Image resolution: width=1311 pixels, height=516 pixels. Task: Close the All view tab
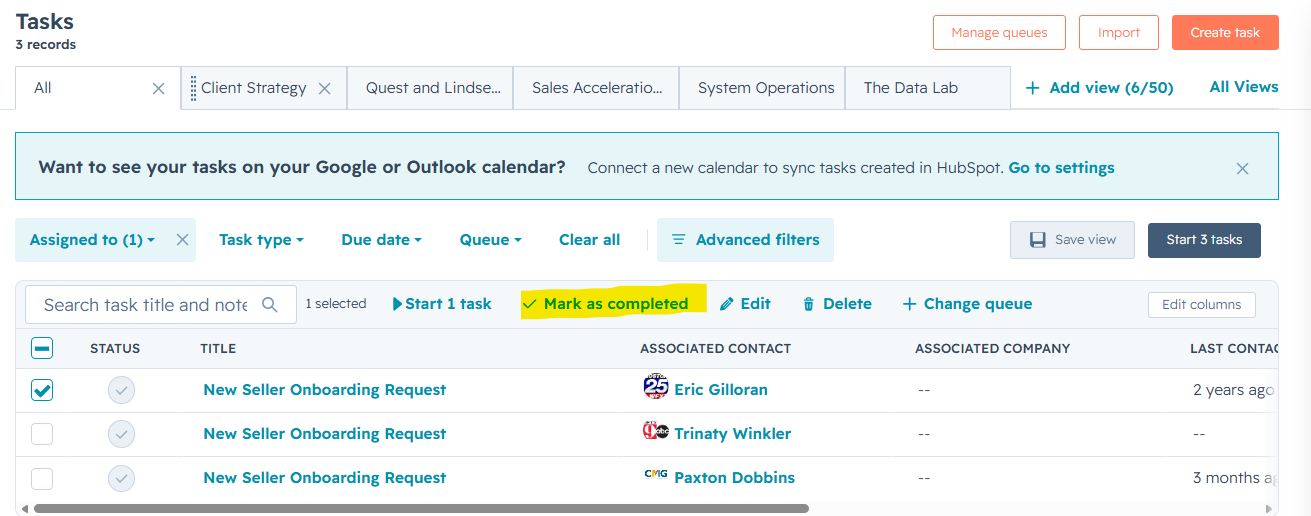(158, 88)
